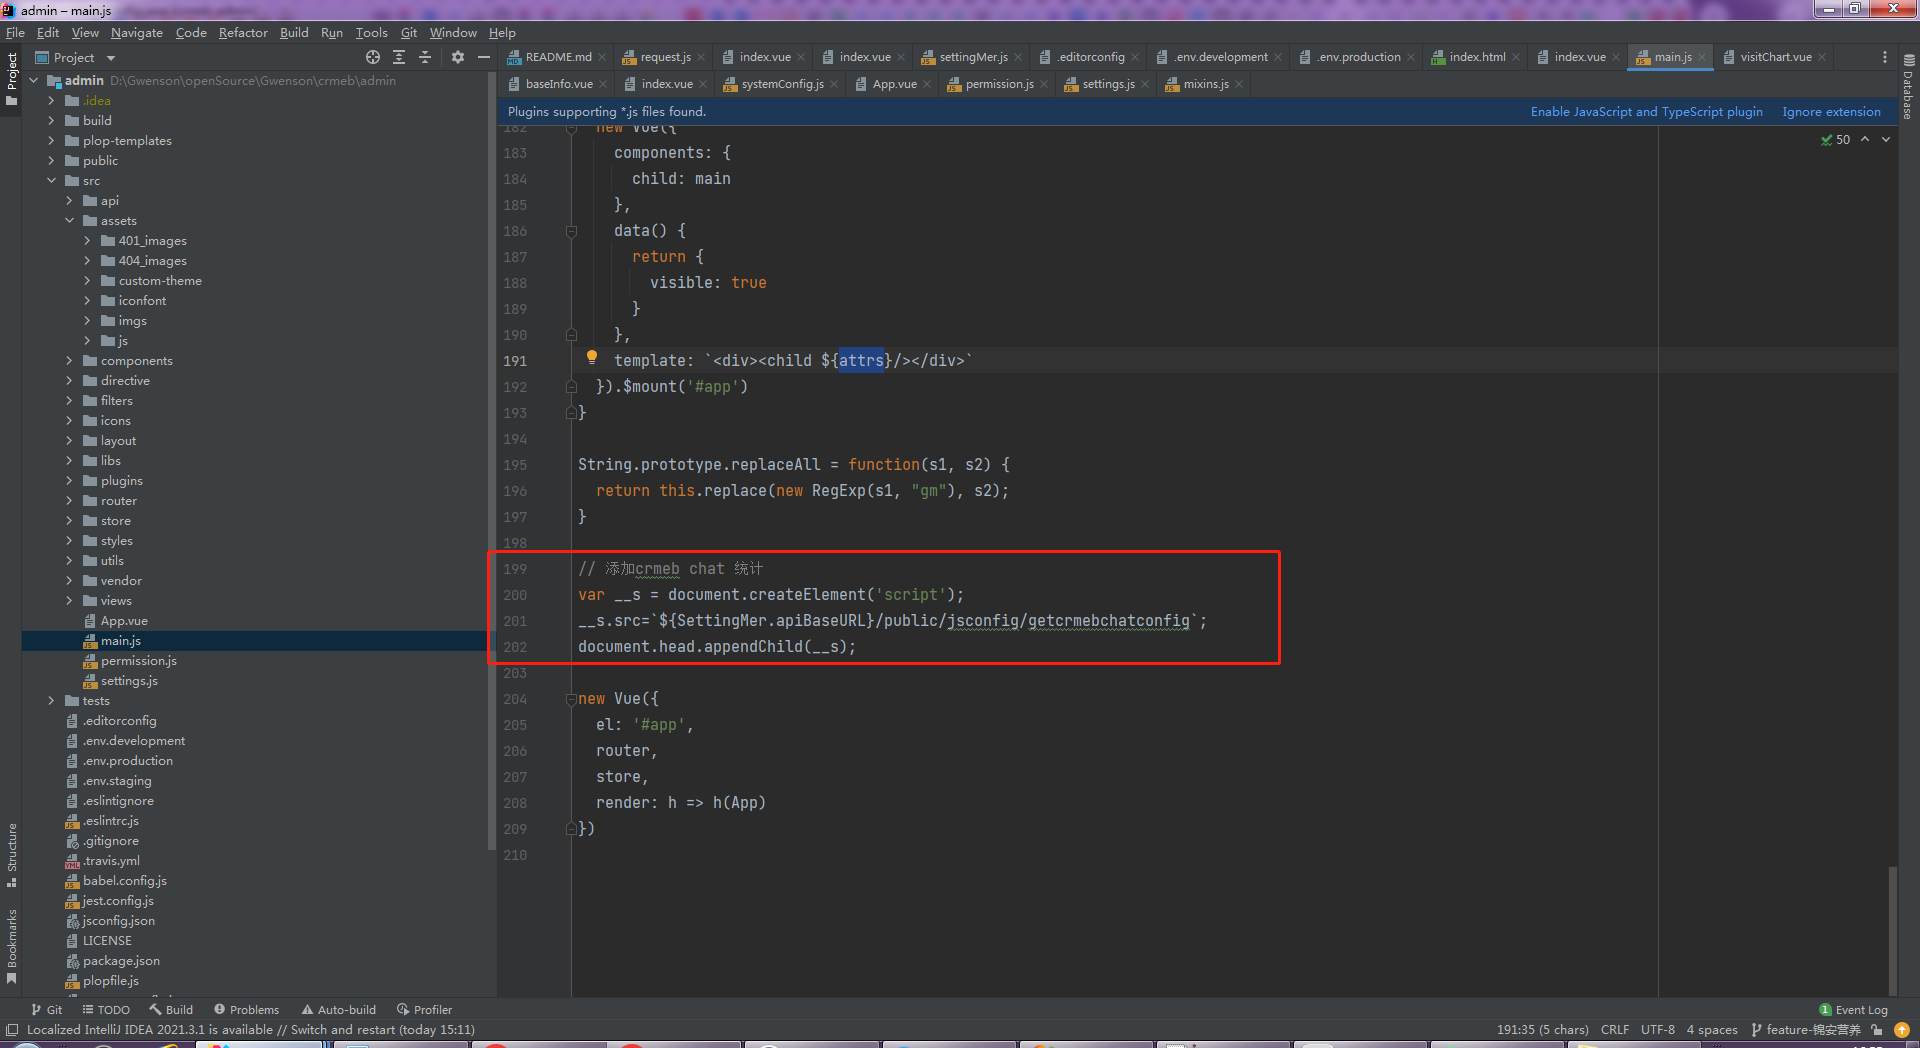Open the File menu
1920x1048 pixels.
tap(15, 33)
